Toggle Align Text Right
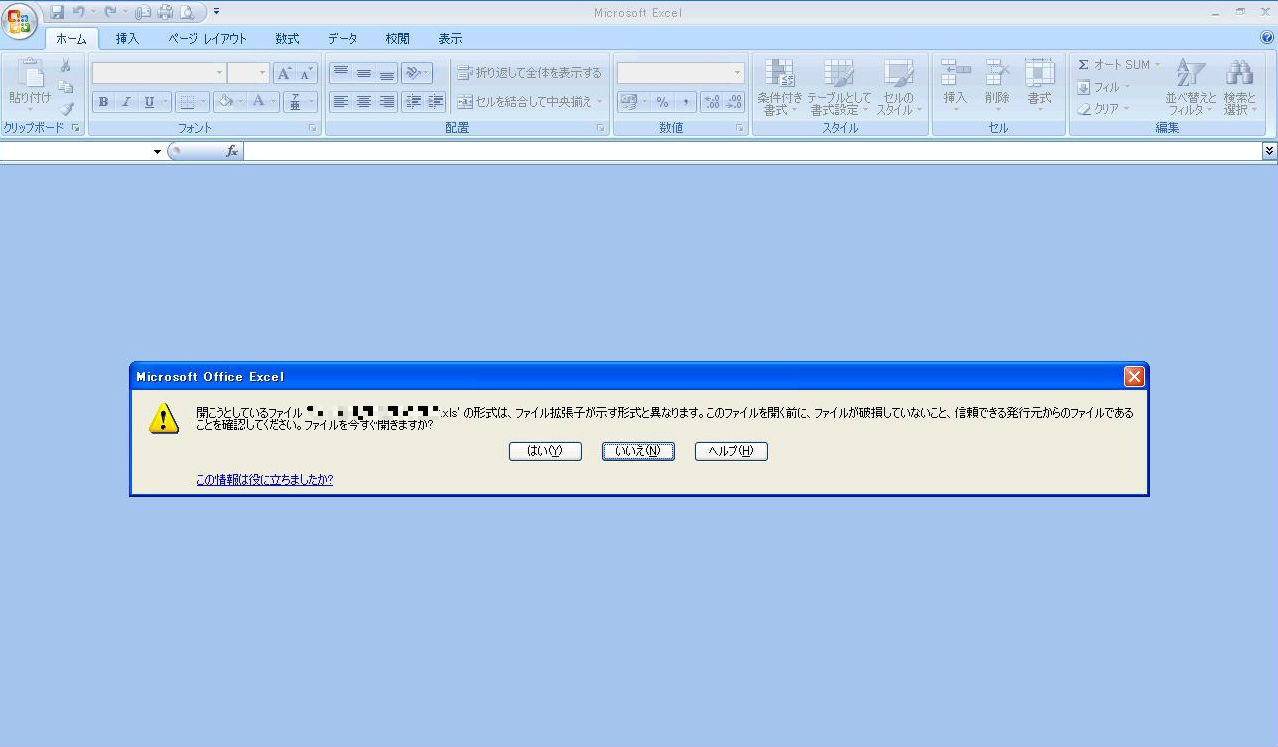1278x747 pixels. coord(387,102)
